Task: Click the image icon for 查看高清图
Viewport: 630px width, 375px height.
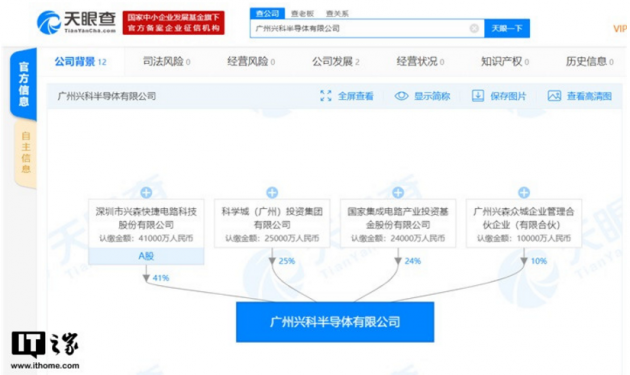Action: [x=554, y=96]
